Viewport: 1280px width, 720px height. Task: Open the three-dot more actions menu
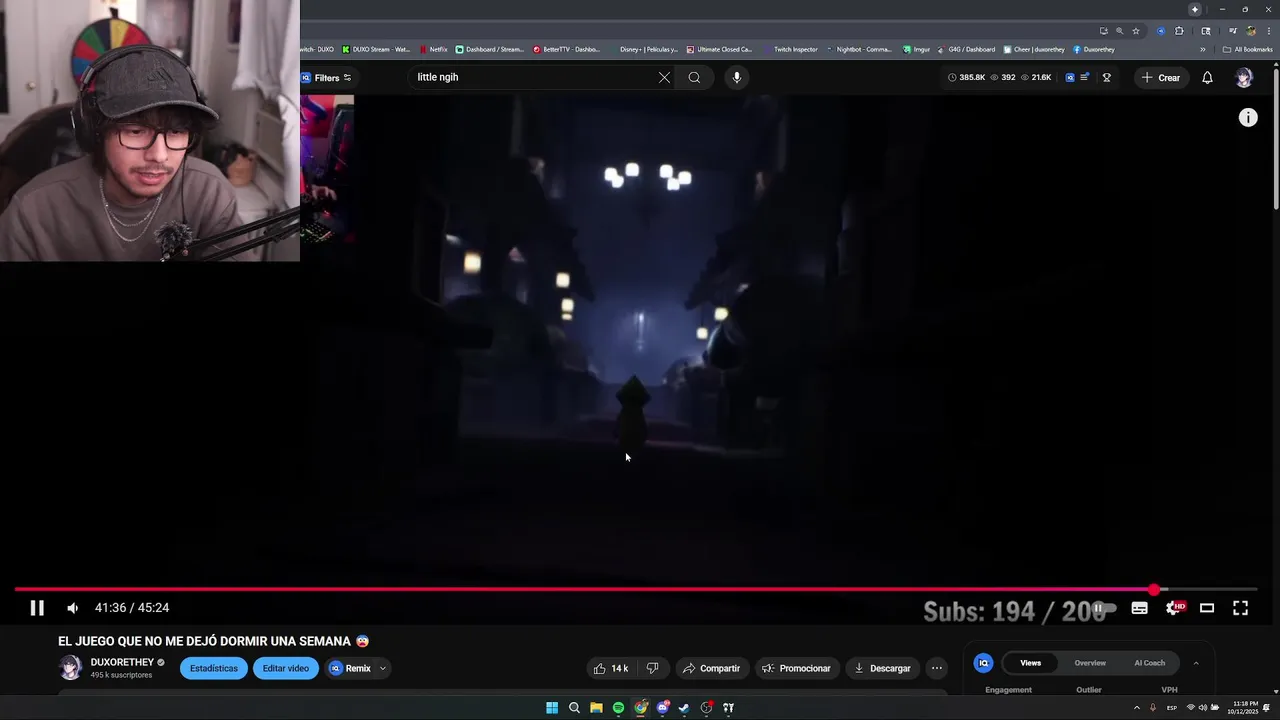click(937, 668)
